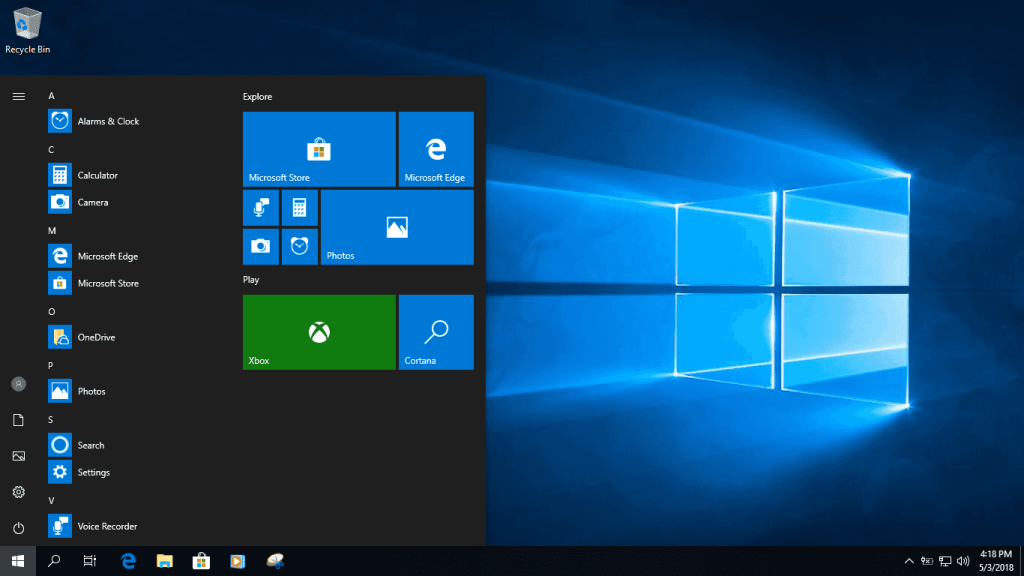1024x576 pixels.
Task: Click the letter S group header
Action: (51, 420)
